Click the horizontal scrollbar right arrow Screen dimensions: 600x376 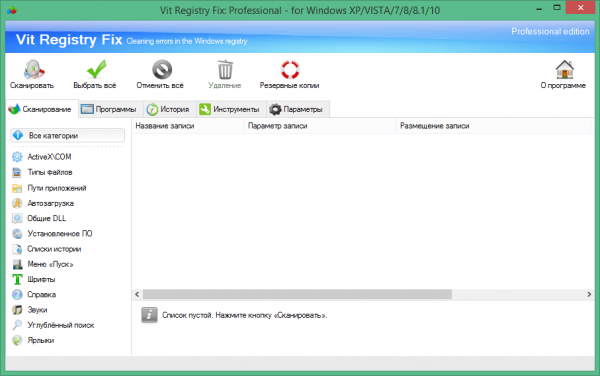coord(589,294)
